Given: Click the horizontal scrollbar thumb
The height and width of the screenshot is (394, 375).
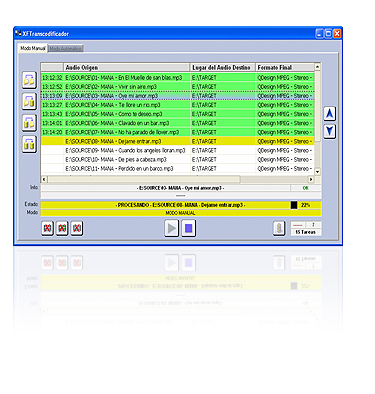Looking at the screenshot, I should pyautogui.click(x=144, y=179).
